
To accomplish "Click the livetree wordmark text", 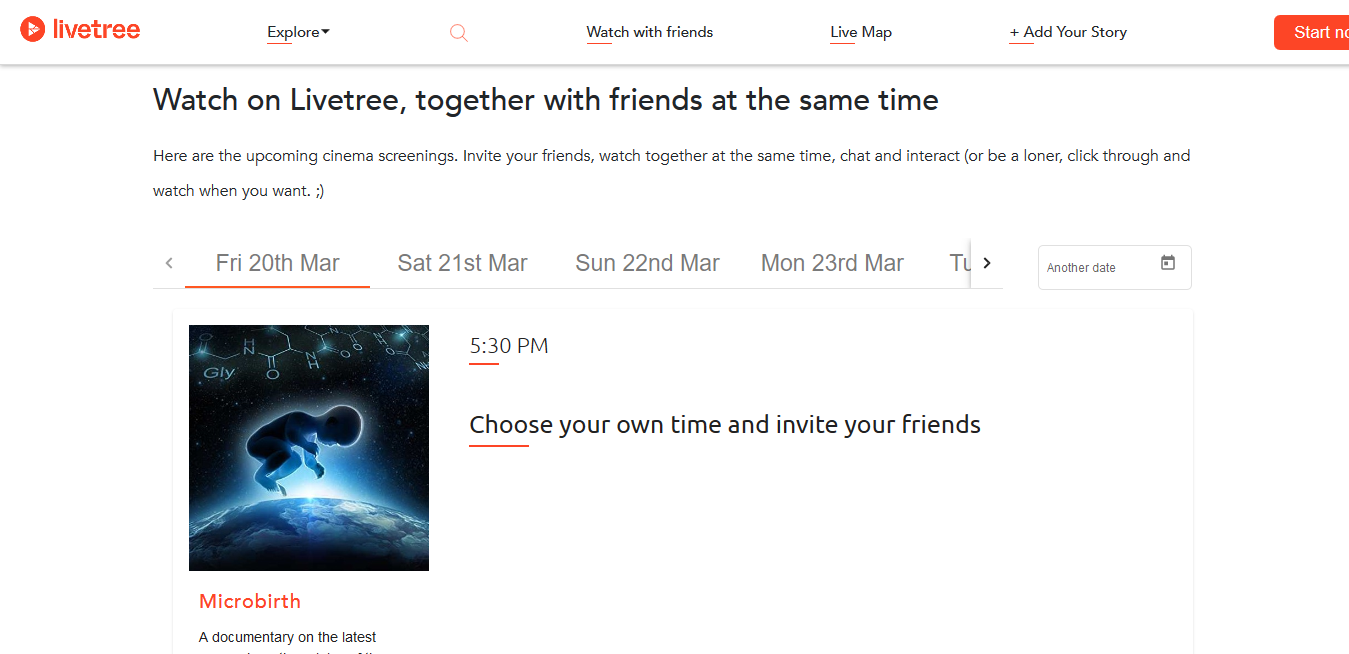I will tap(95, 30).
